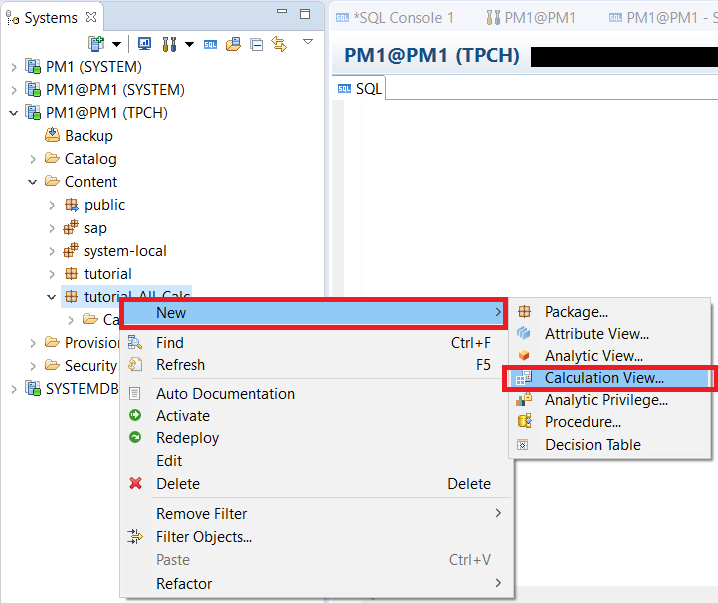Expand the public package
Viewport: 718px width, 603px height.
pos(52,205)
